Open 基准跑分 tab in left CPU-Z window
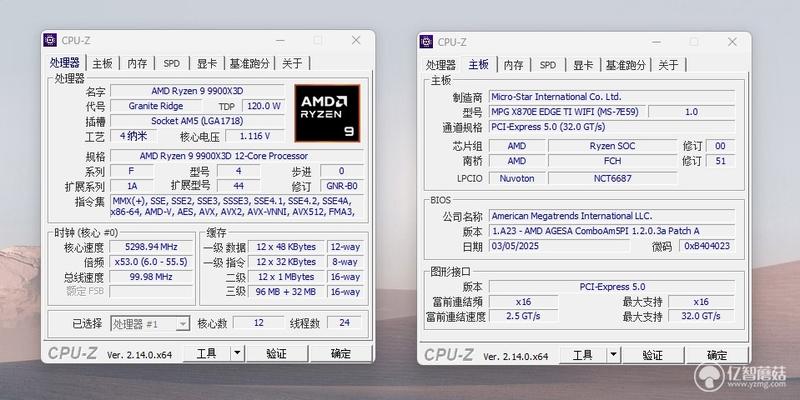800x400 pixels. click(249, 63)
